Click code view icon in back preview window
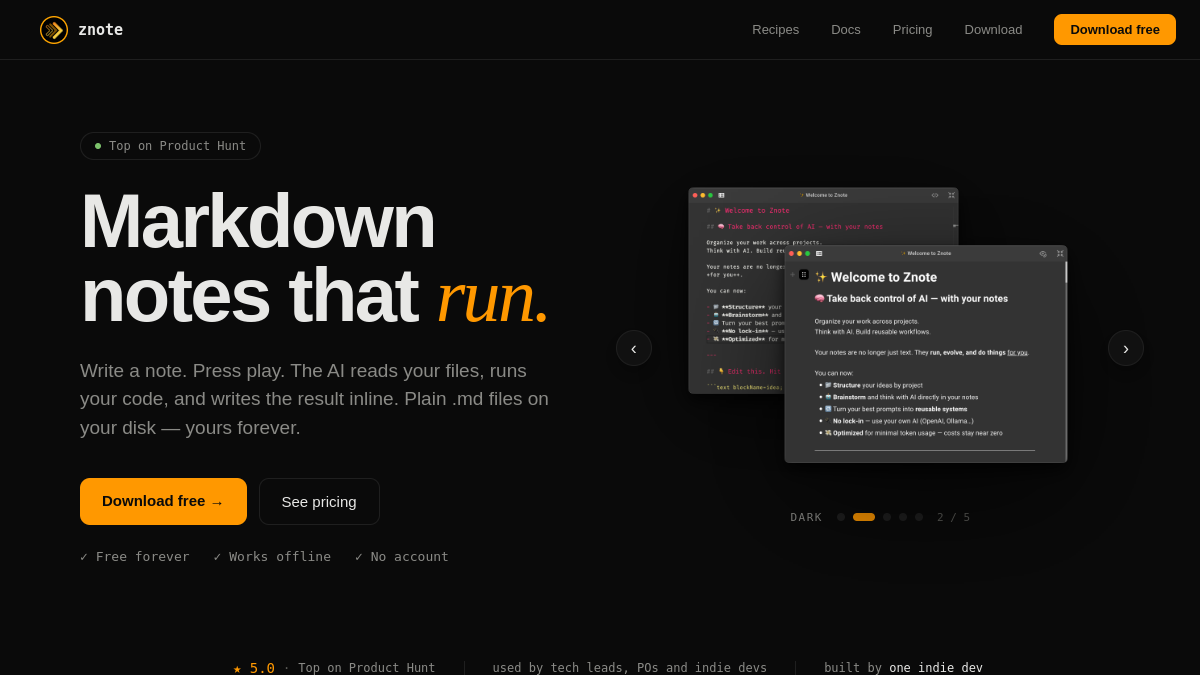 pyautogui.click(x=935, y=195)
